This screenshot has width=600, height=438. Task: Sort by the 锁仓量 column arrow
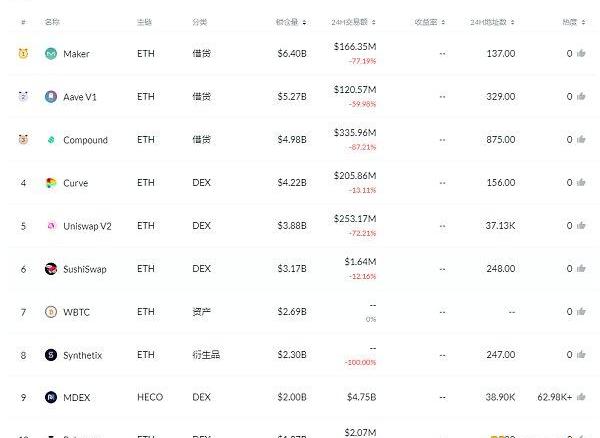304,22
